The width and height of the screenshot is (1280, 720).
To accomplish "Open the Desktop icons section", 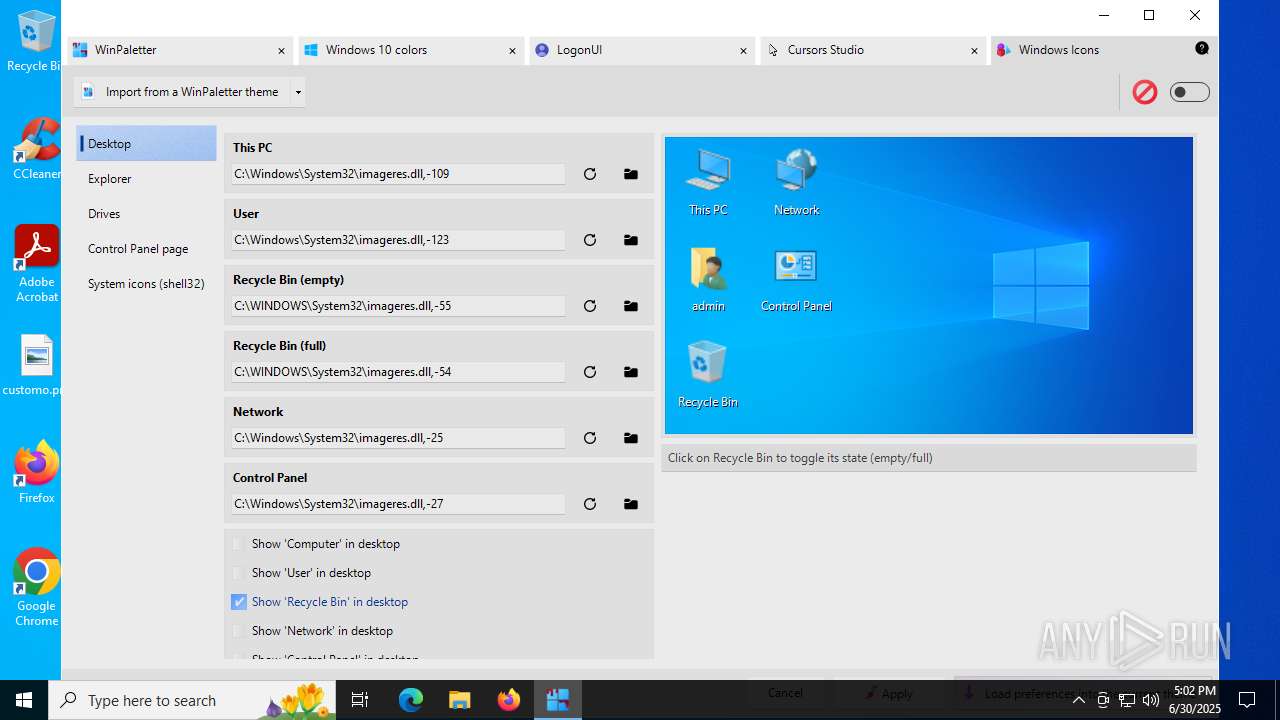I will pos(146,144).
